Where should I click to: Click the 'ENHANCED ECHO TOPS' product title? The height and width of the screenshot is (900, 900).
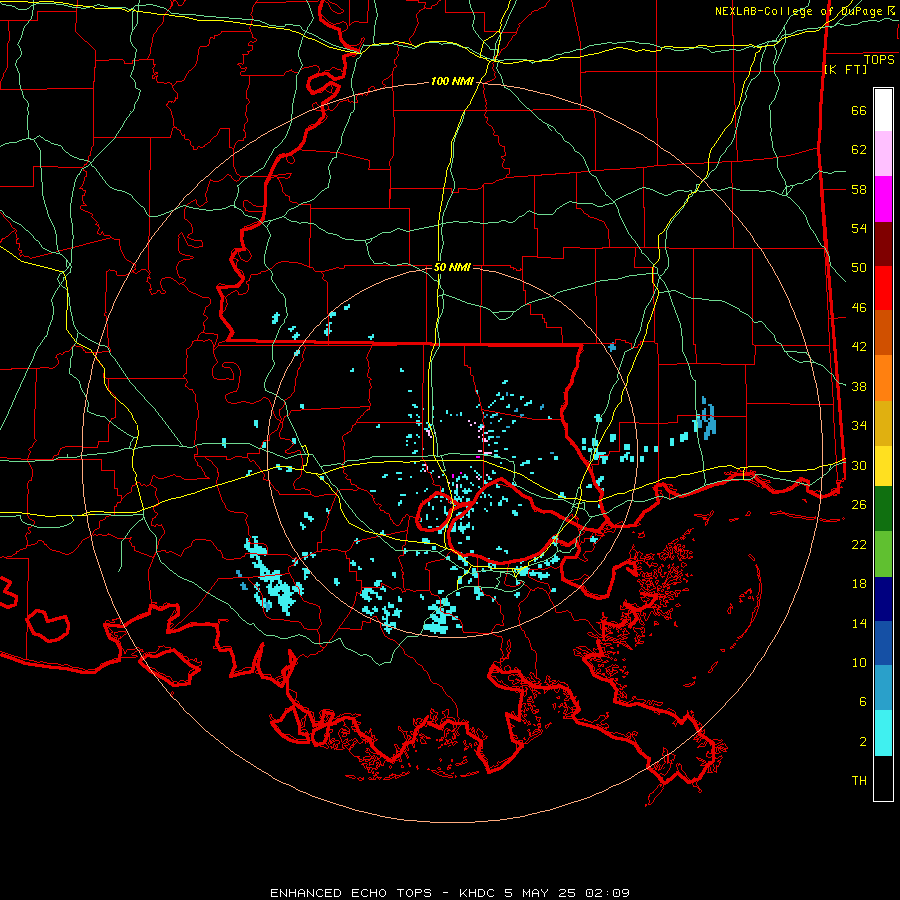pos(351,893)
